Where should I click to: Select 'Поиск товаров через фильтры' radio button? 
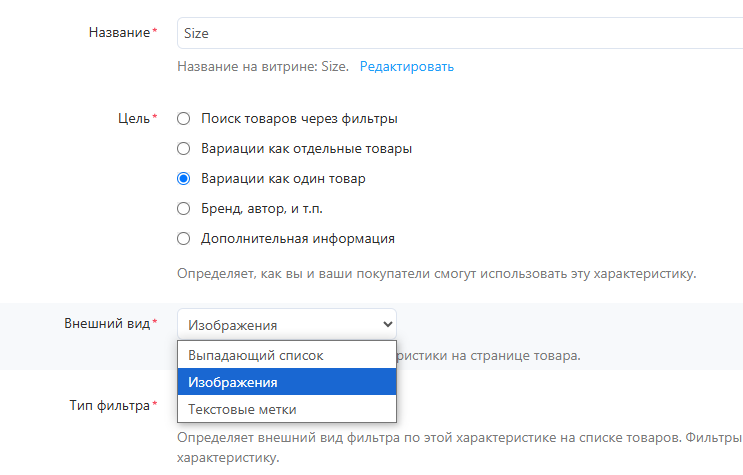click(183, 119)
